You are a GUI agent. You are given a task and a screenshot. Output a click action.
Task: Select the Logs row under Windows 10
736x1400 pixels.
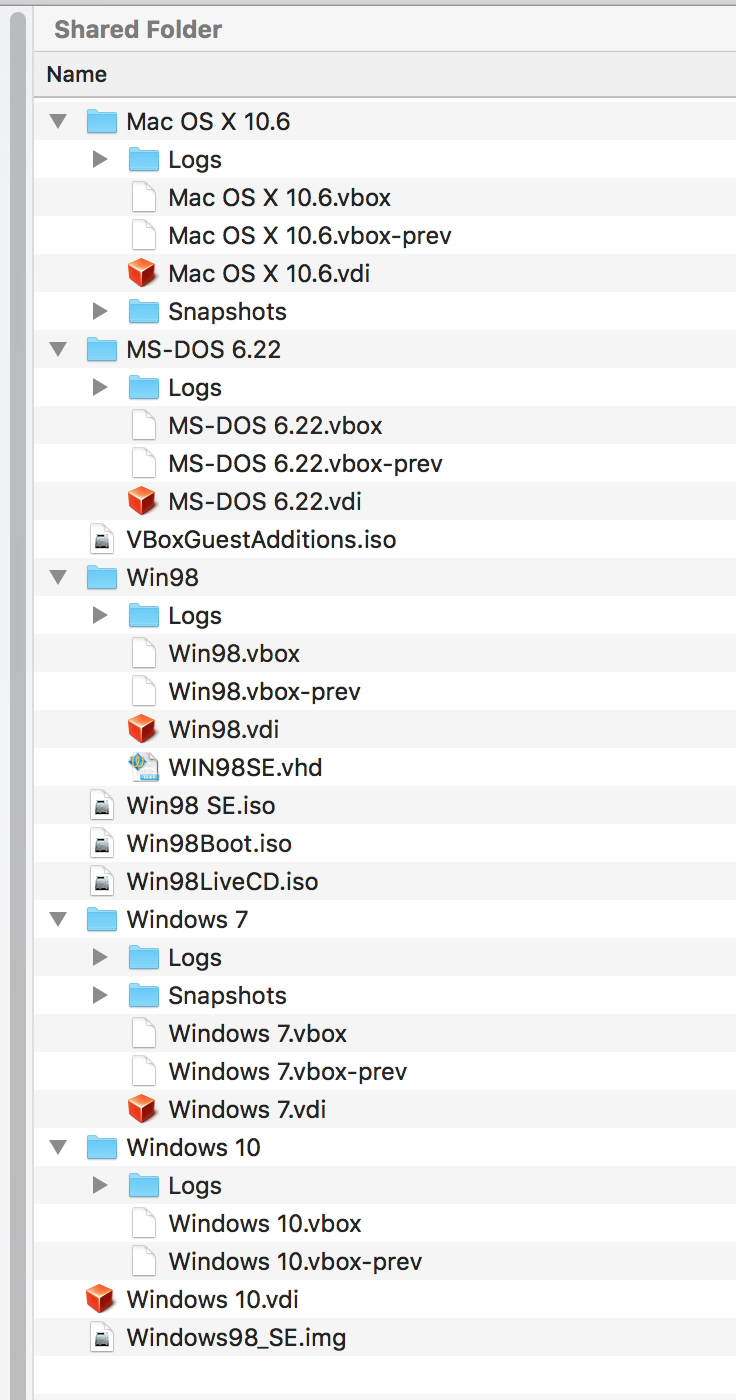[x=385, y=1186]
